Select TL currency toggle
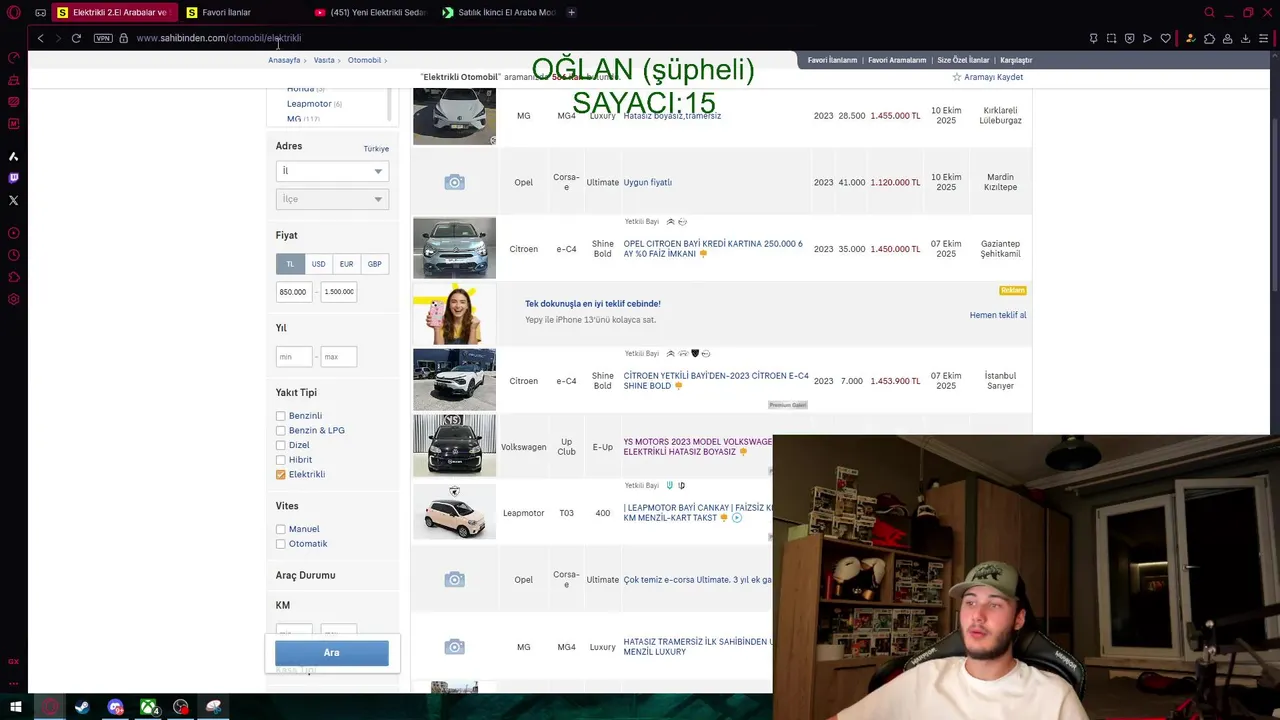1280x720 pixels. pos(290,264)
